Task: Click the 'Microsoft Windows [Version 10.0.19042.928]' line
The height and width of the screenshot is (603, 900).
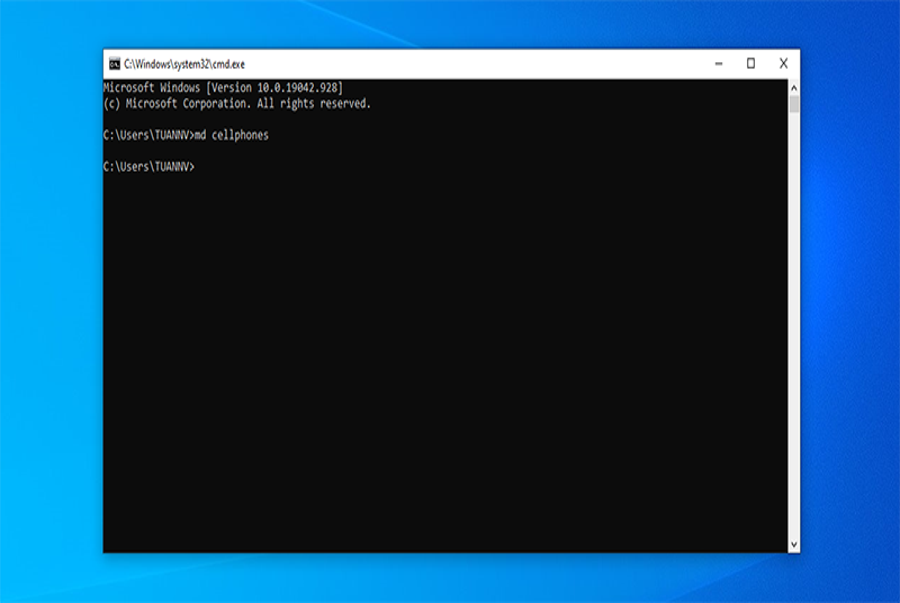Action: point(223,88)
